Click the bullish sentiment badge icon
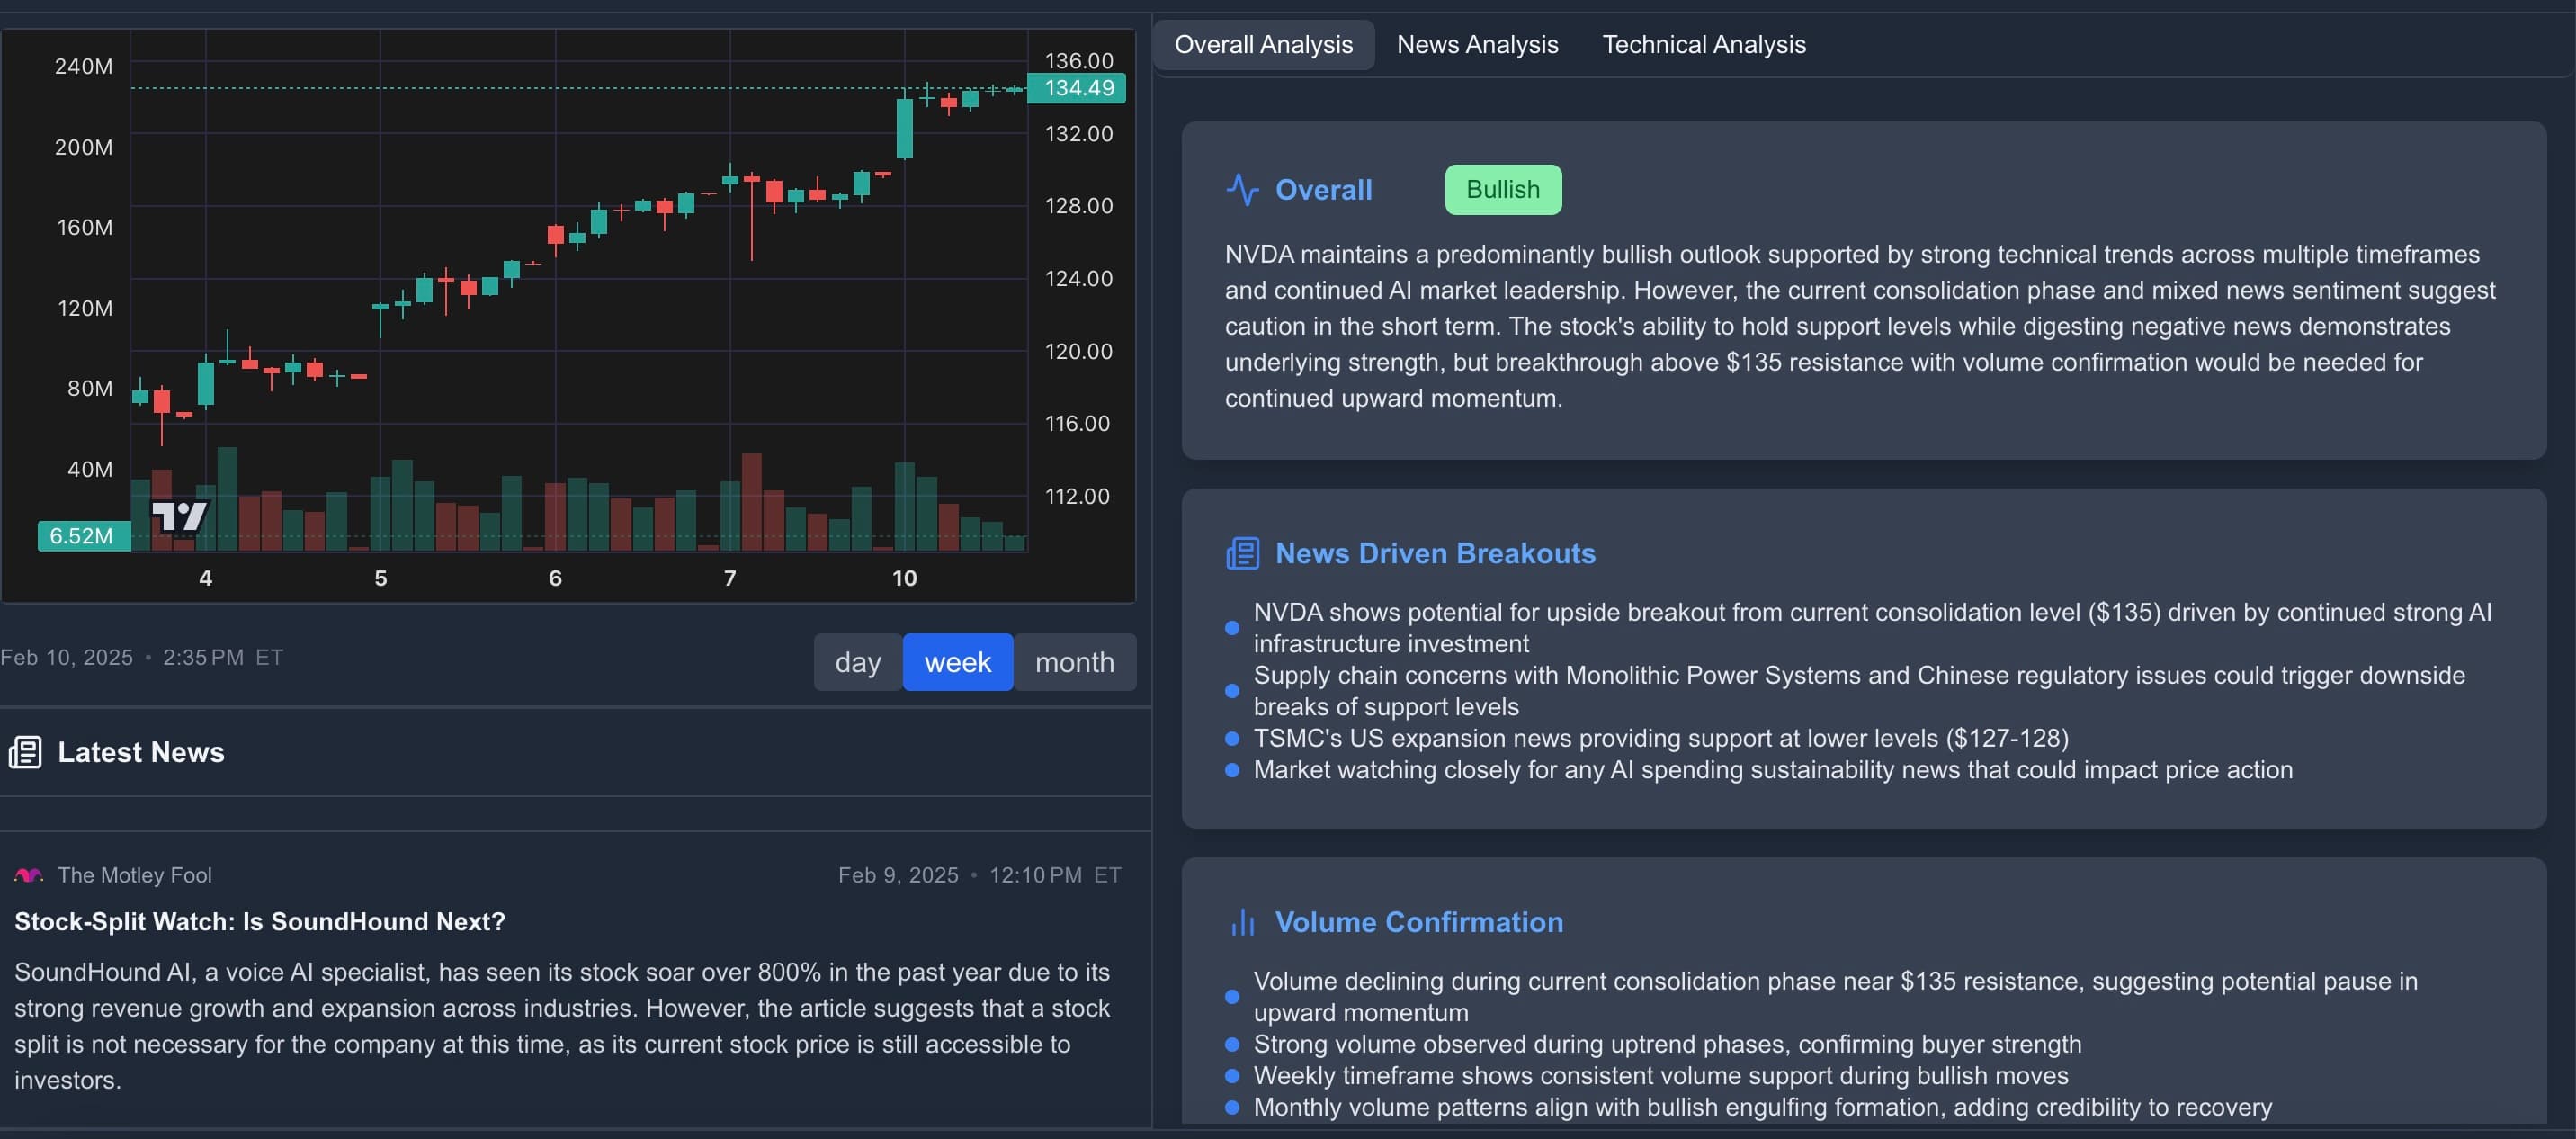Screen dimensions: 2576x1139 point(1500,189)
